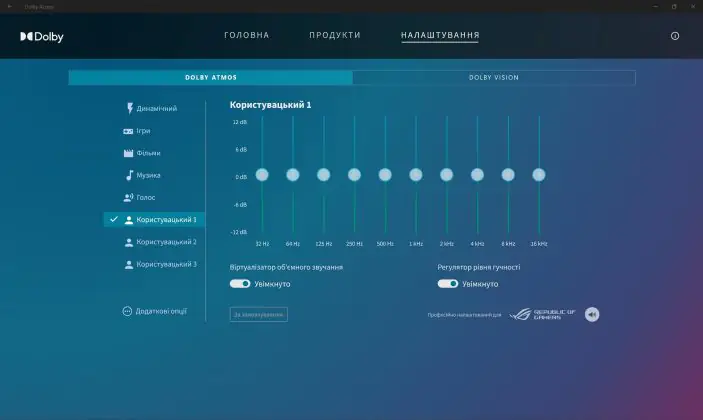The image size is (703, 420).
Task: Switch to the DOLBY VISION tab
Action: point(494,78)
